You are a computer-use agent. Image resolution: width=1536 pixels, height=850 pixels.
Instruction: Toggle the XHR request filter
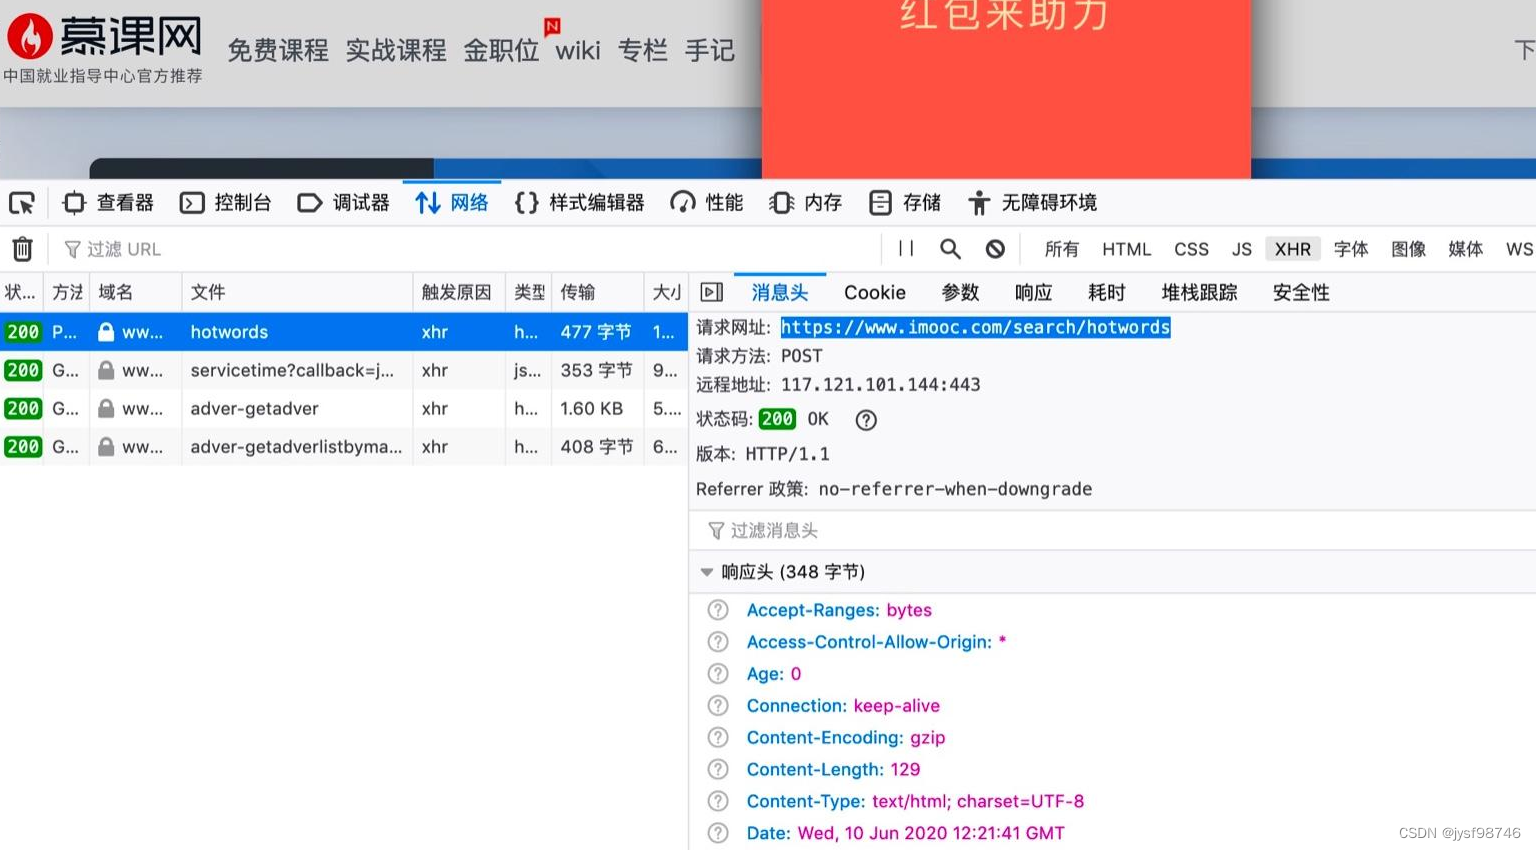coord(1293,249)
